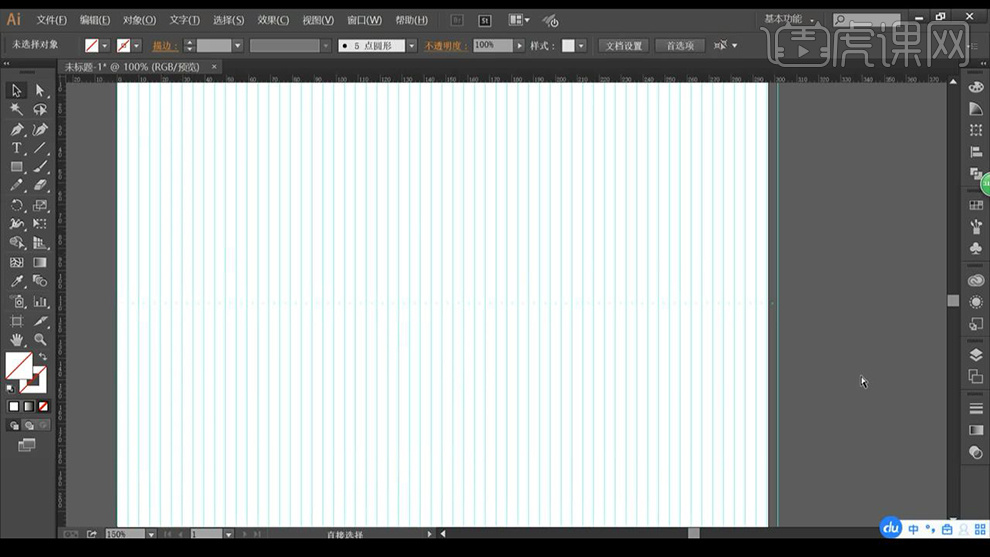Click the Fill color swatch in the toolbox
Viewport: 990px width, 557px height.
18,366
